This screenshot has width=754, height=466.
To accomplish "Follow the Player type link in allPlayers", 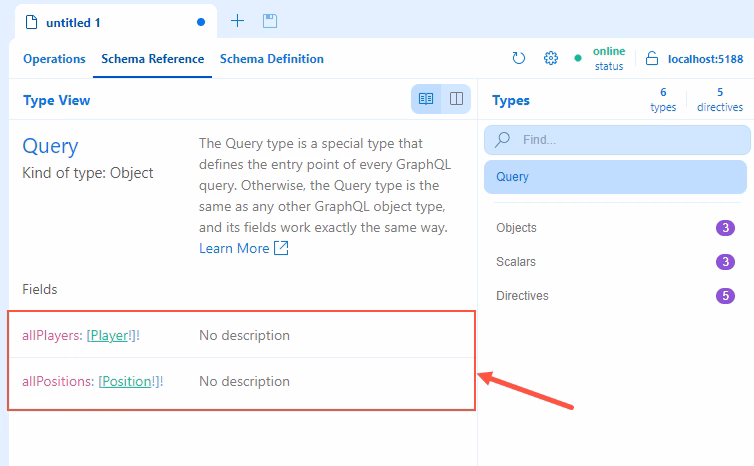I will [109, 335].
